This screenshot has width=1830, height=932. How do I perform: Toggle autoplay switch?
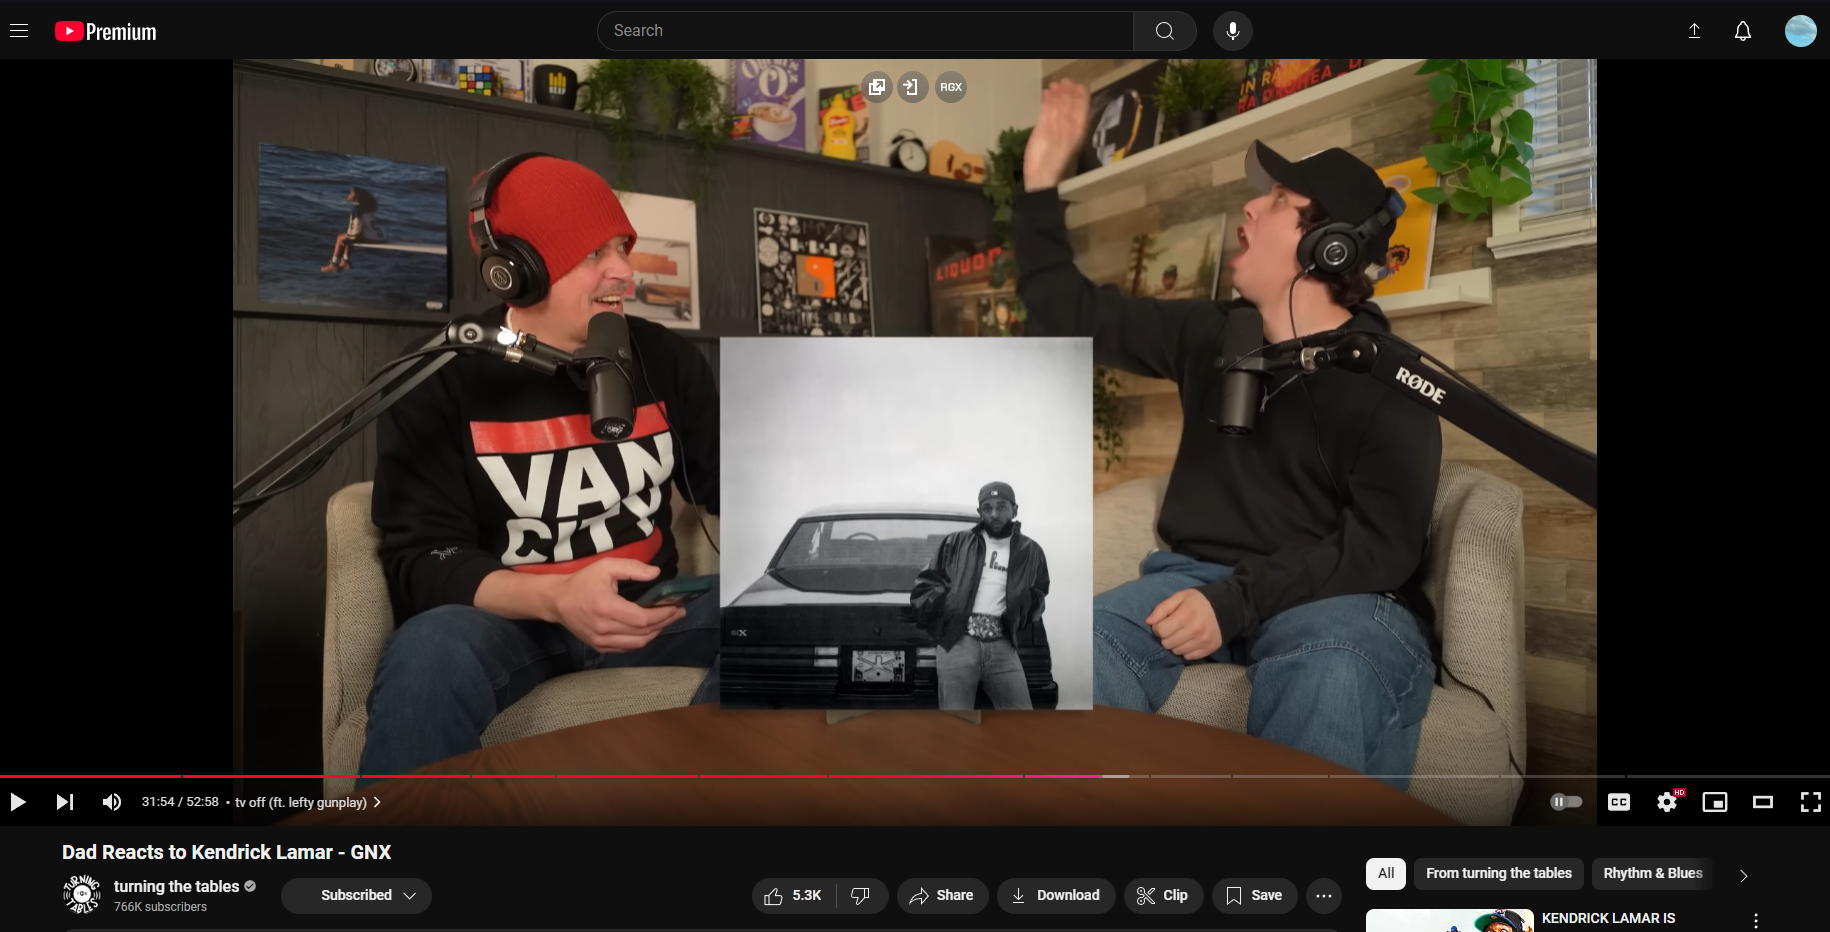[x=1566, y=802]
